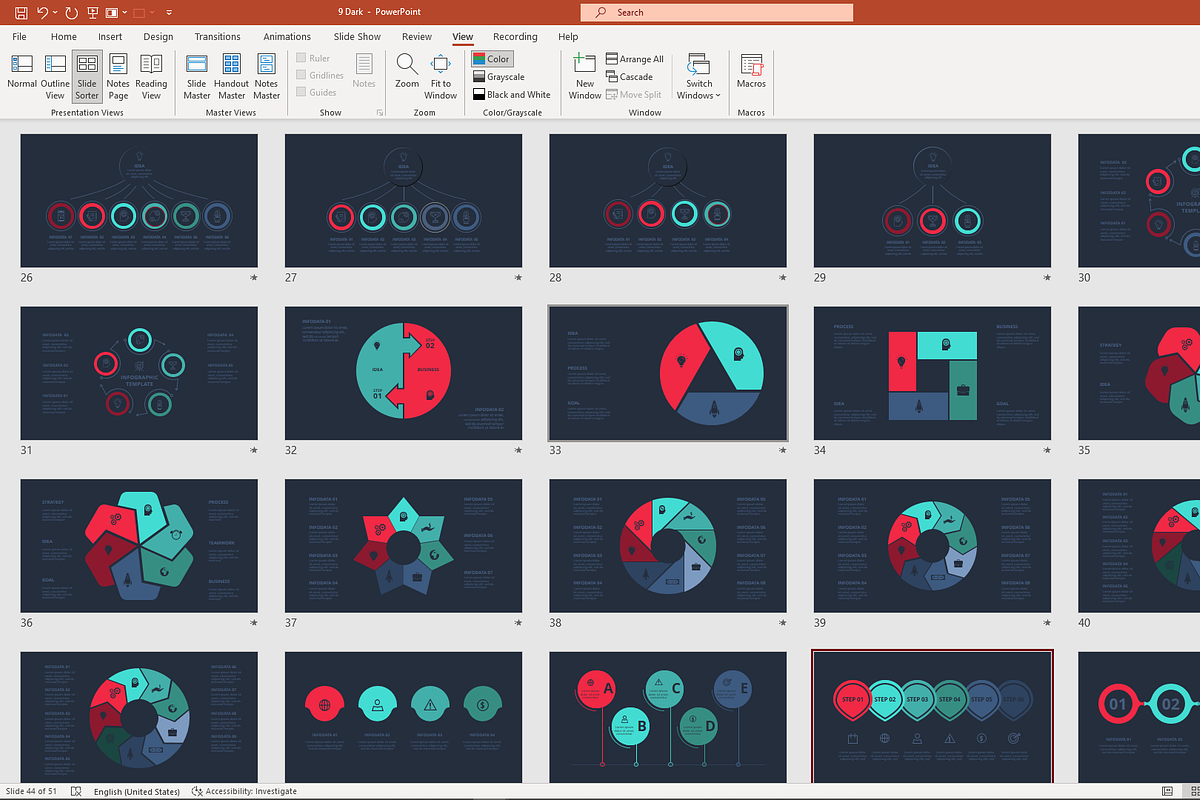Click the Search box in title bar
Screen dimensions: 1200x800
(717, 13)
